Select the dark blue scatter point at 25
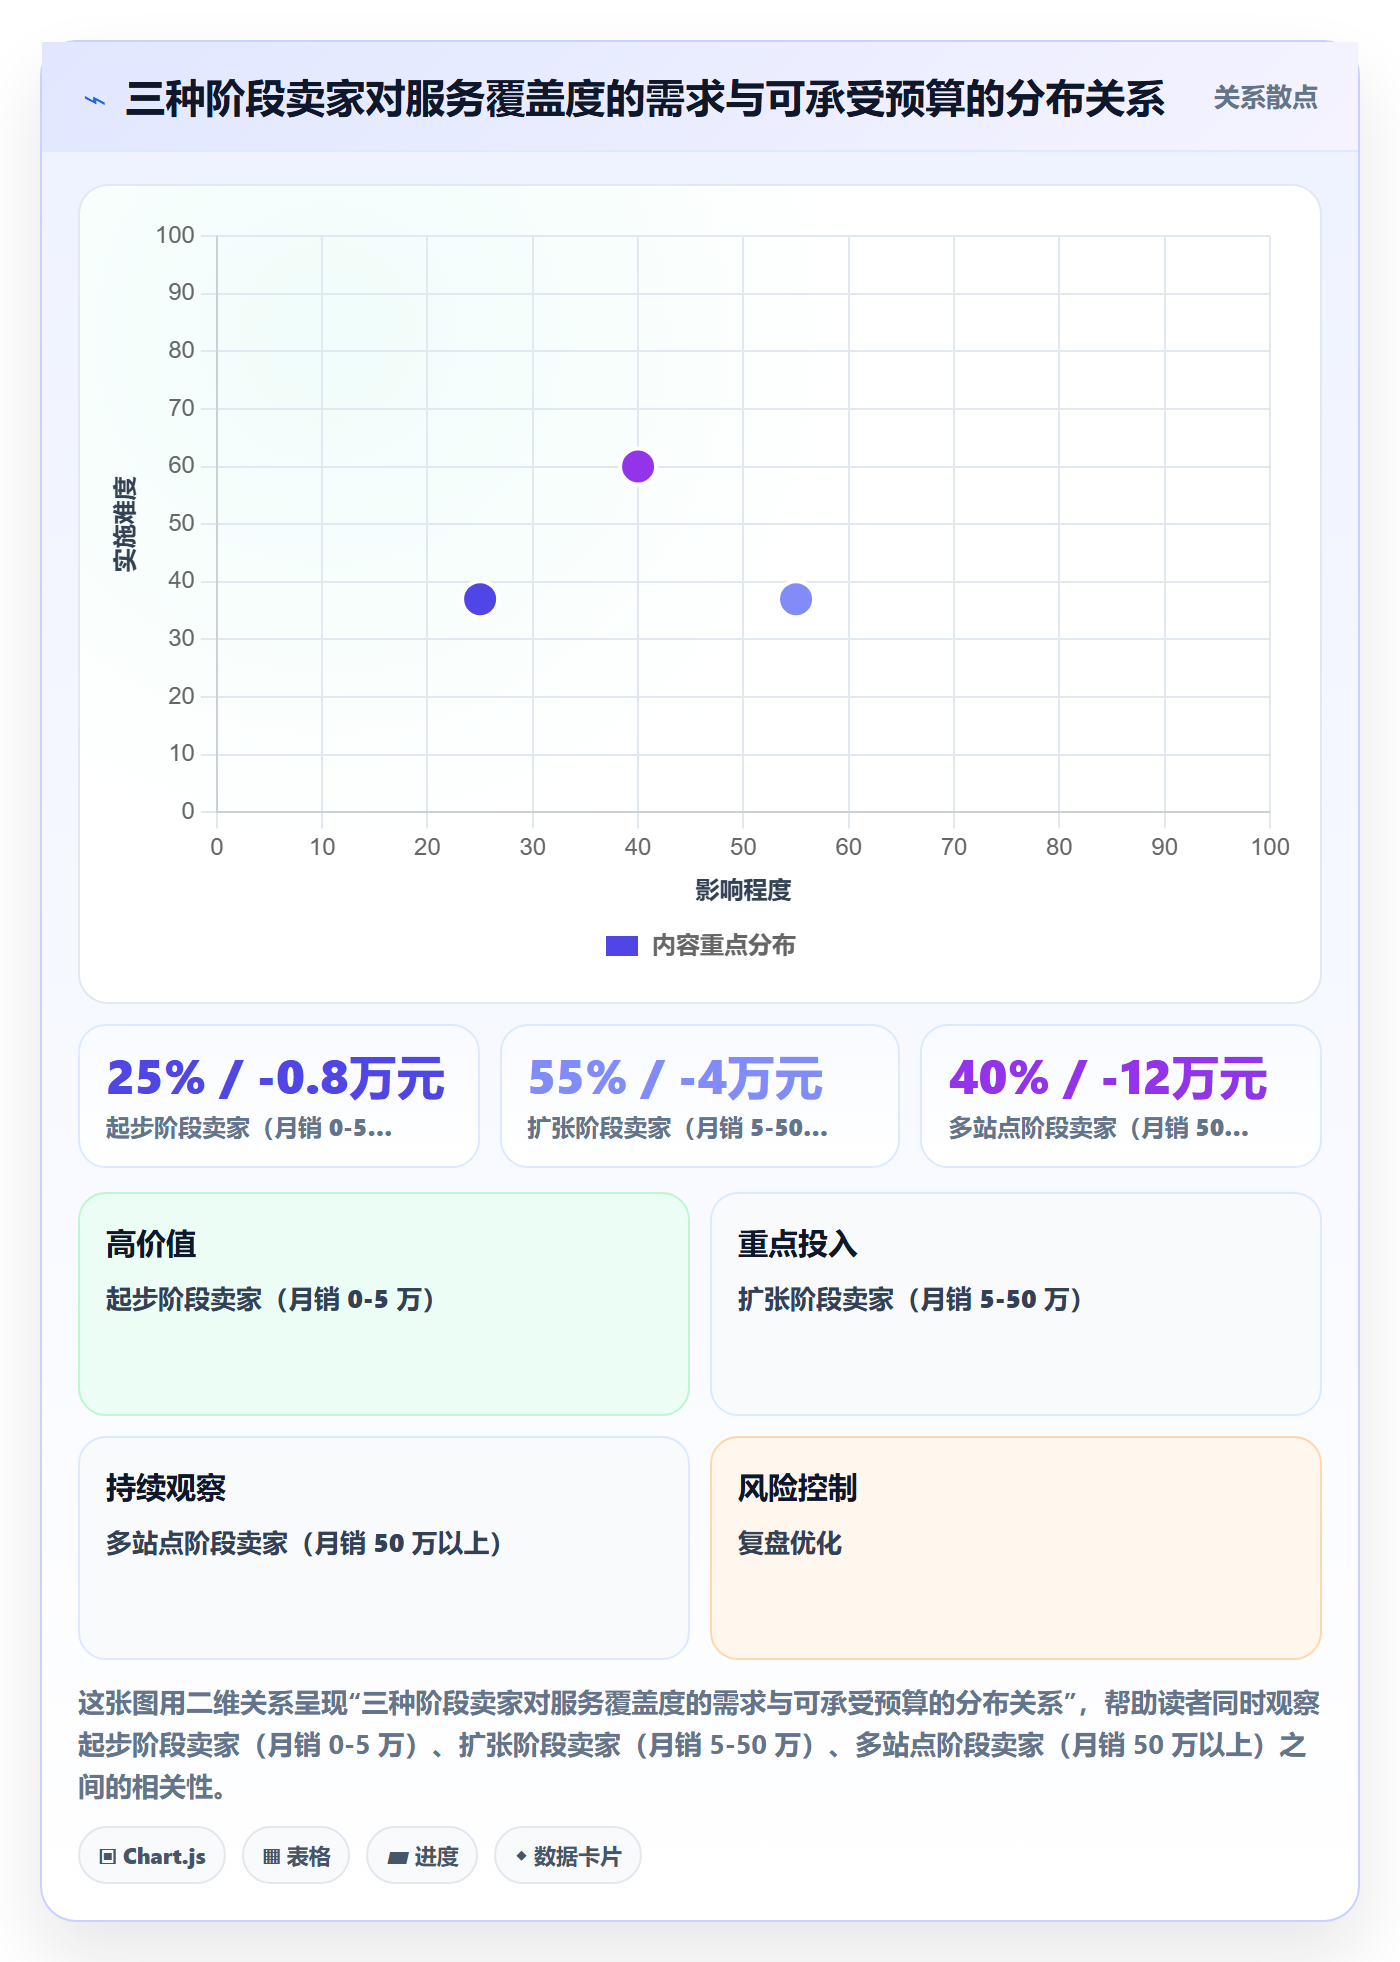Screen dimensions: 1400x1962 tap(480, 599)
